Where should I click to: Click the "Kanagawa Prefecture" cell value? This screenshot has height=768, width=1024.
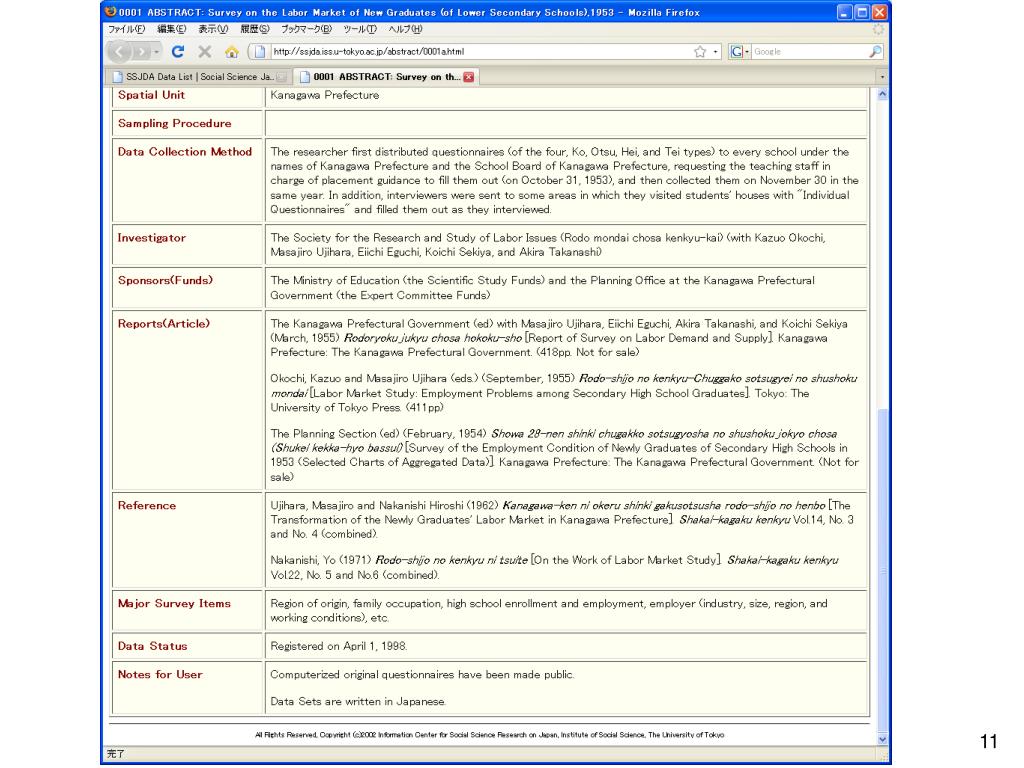(x=325, y=95)
